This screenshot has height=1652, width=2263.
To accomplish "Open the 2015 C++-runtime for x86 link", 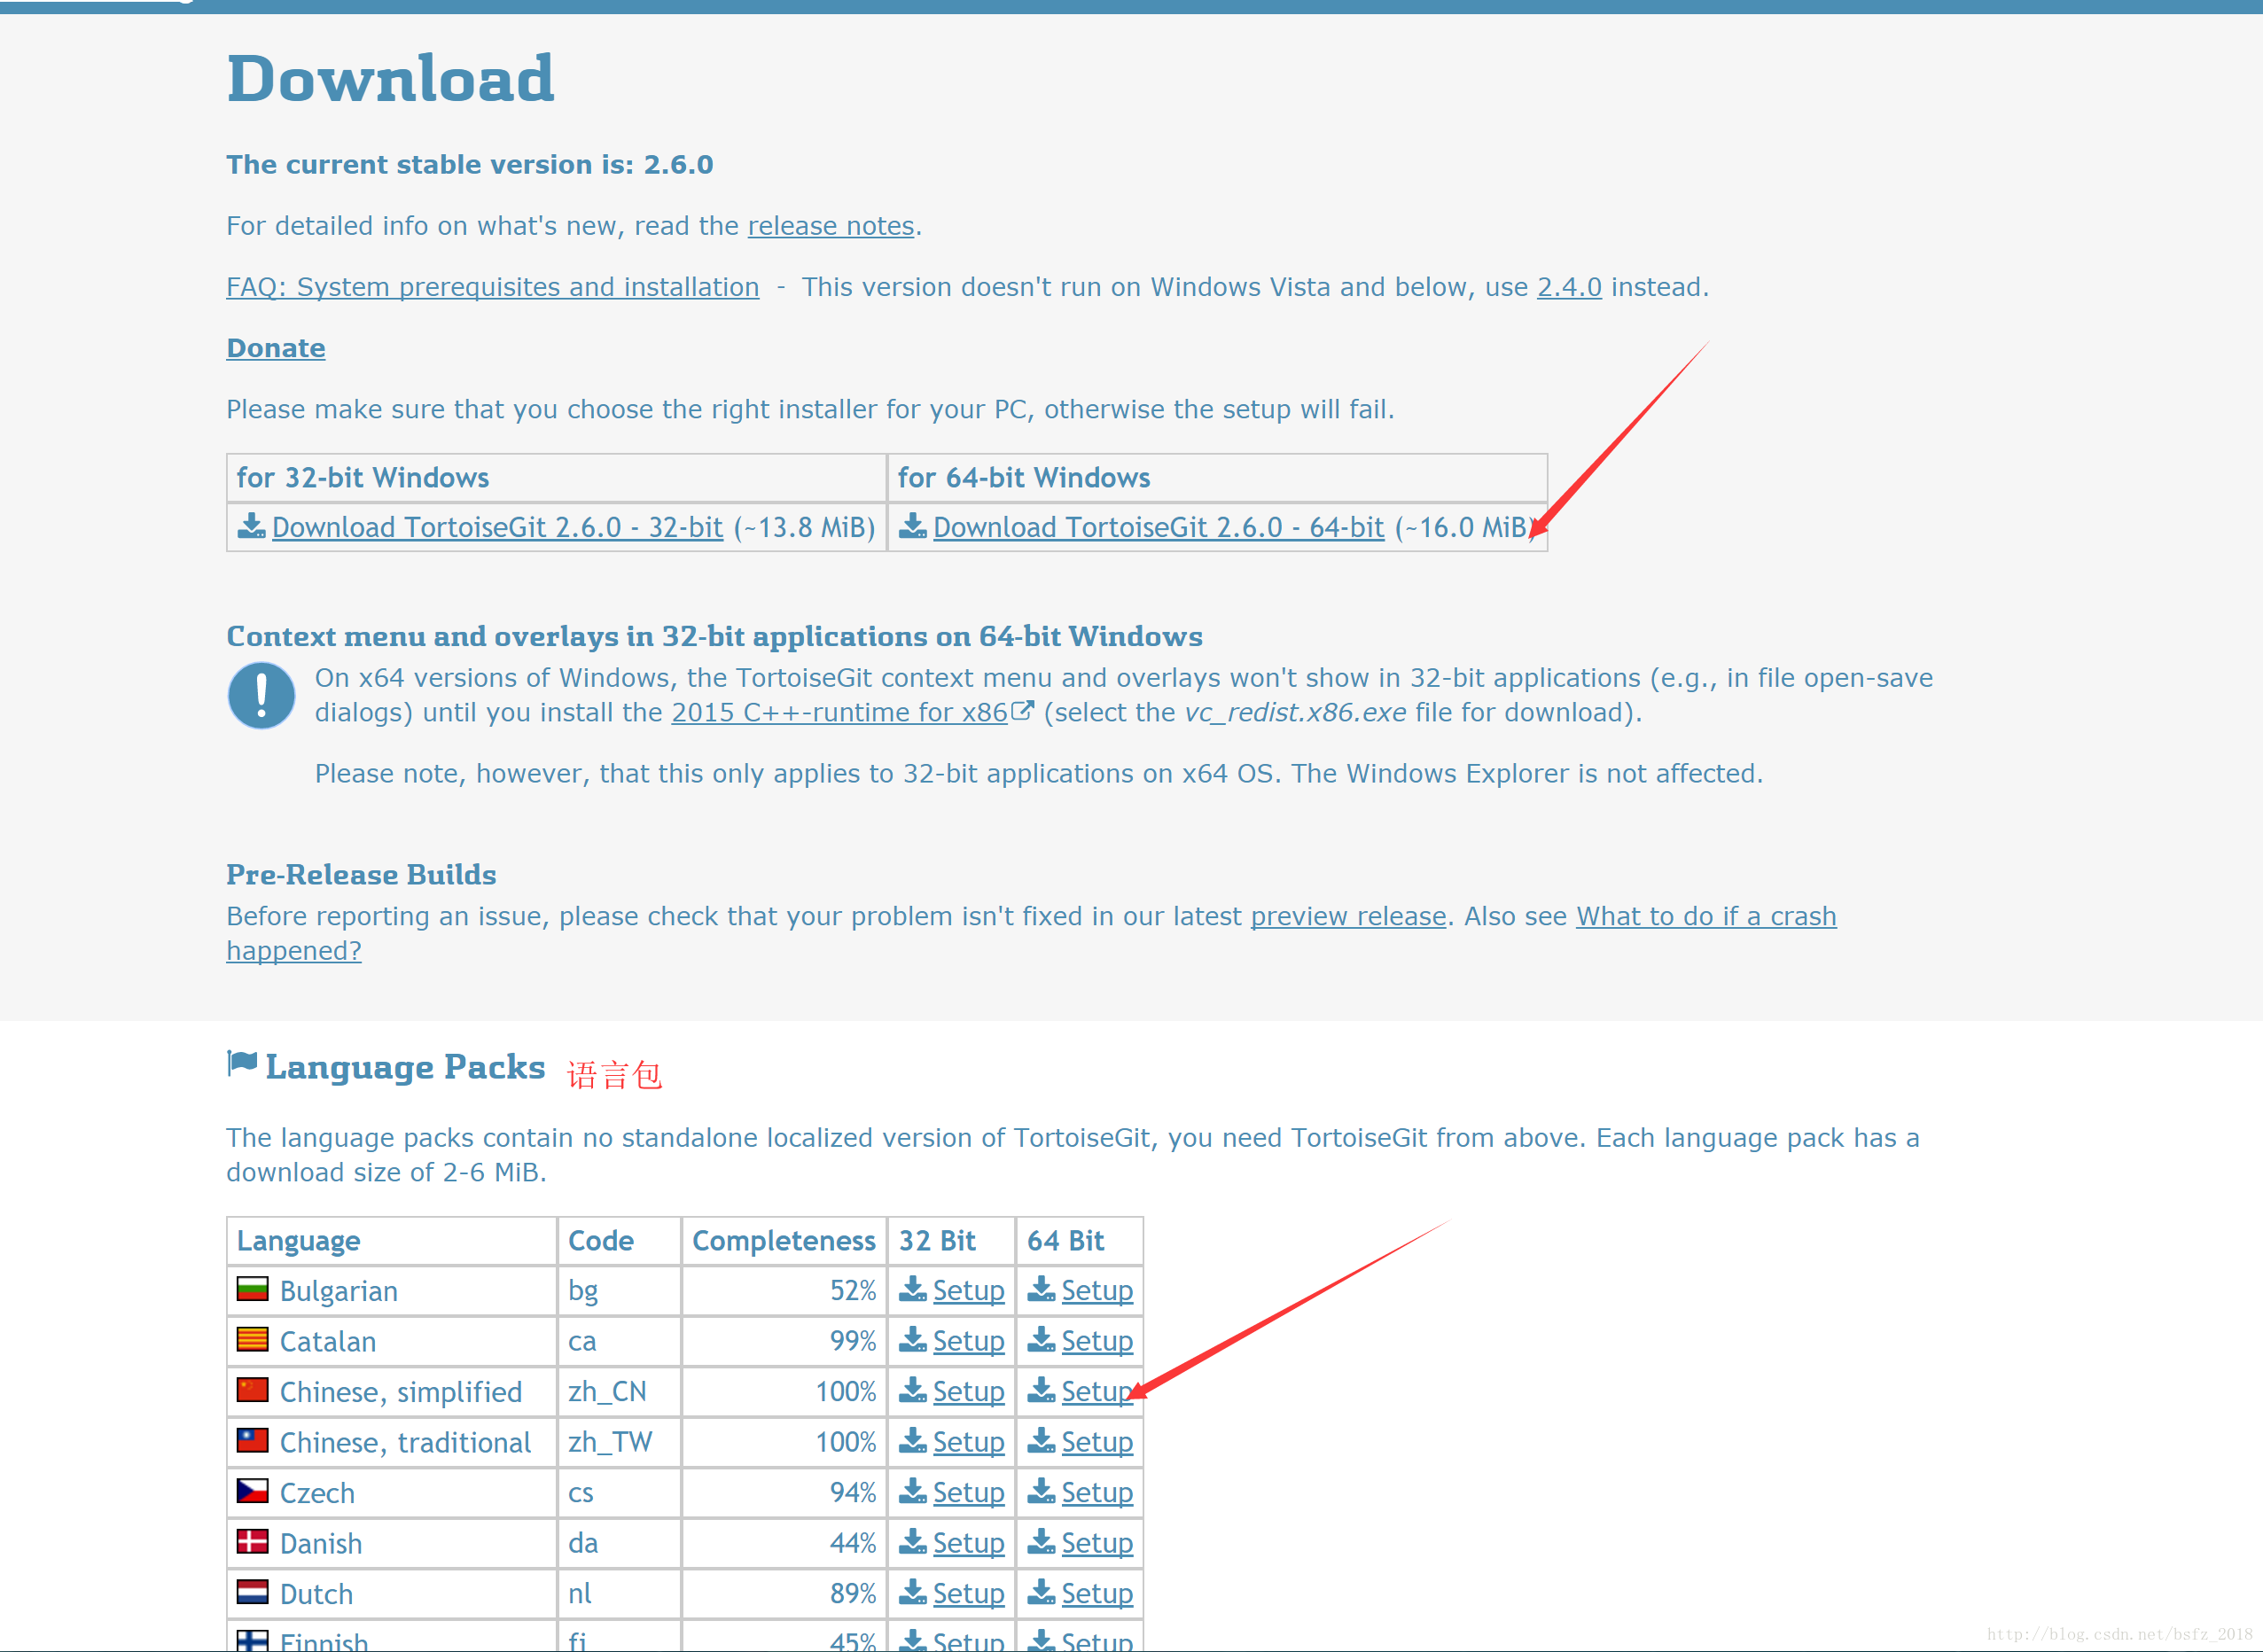I will (839, 712).
